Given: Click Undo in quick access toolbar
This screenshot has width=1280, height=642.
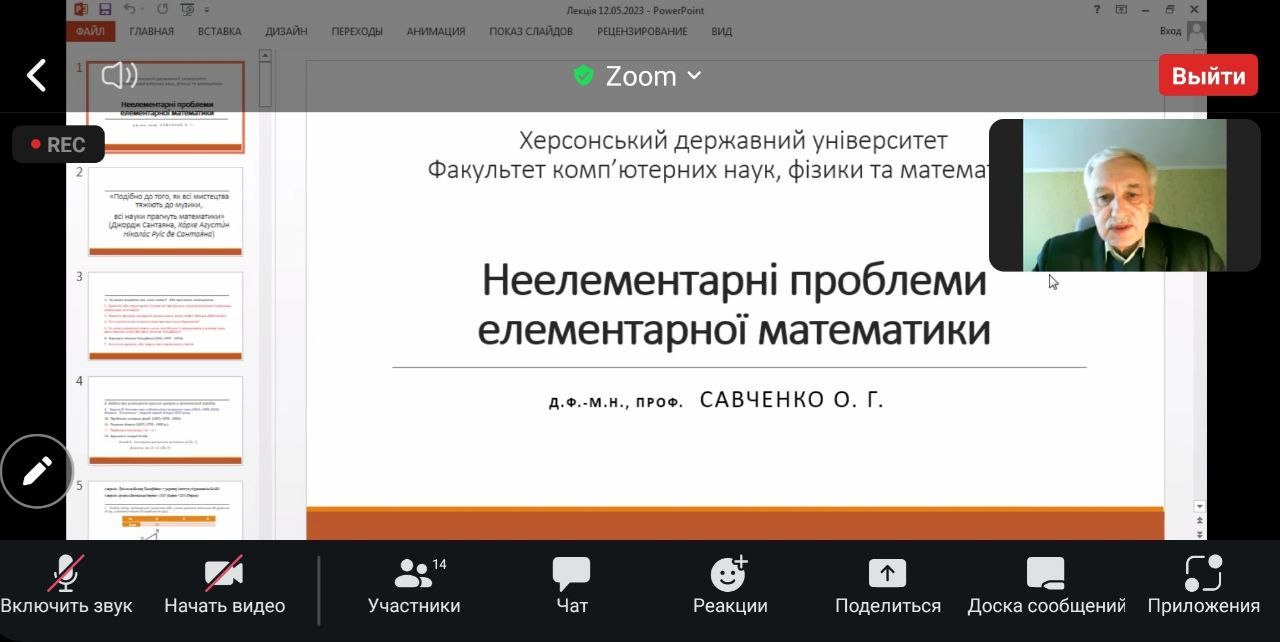Looking at the screenshot, I should 131,10.
